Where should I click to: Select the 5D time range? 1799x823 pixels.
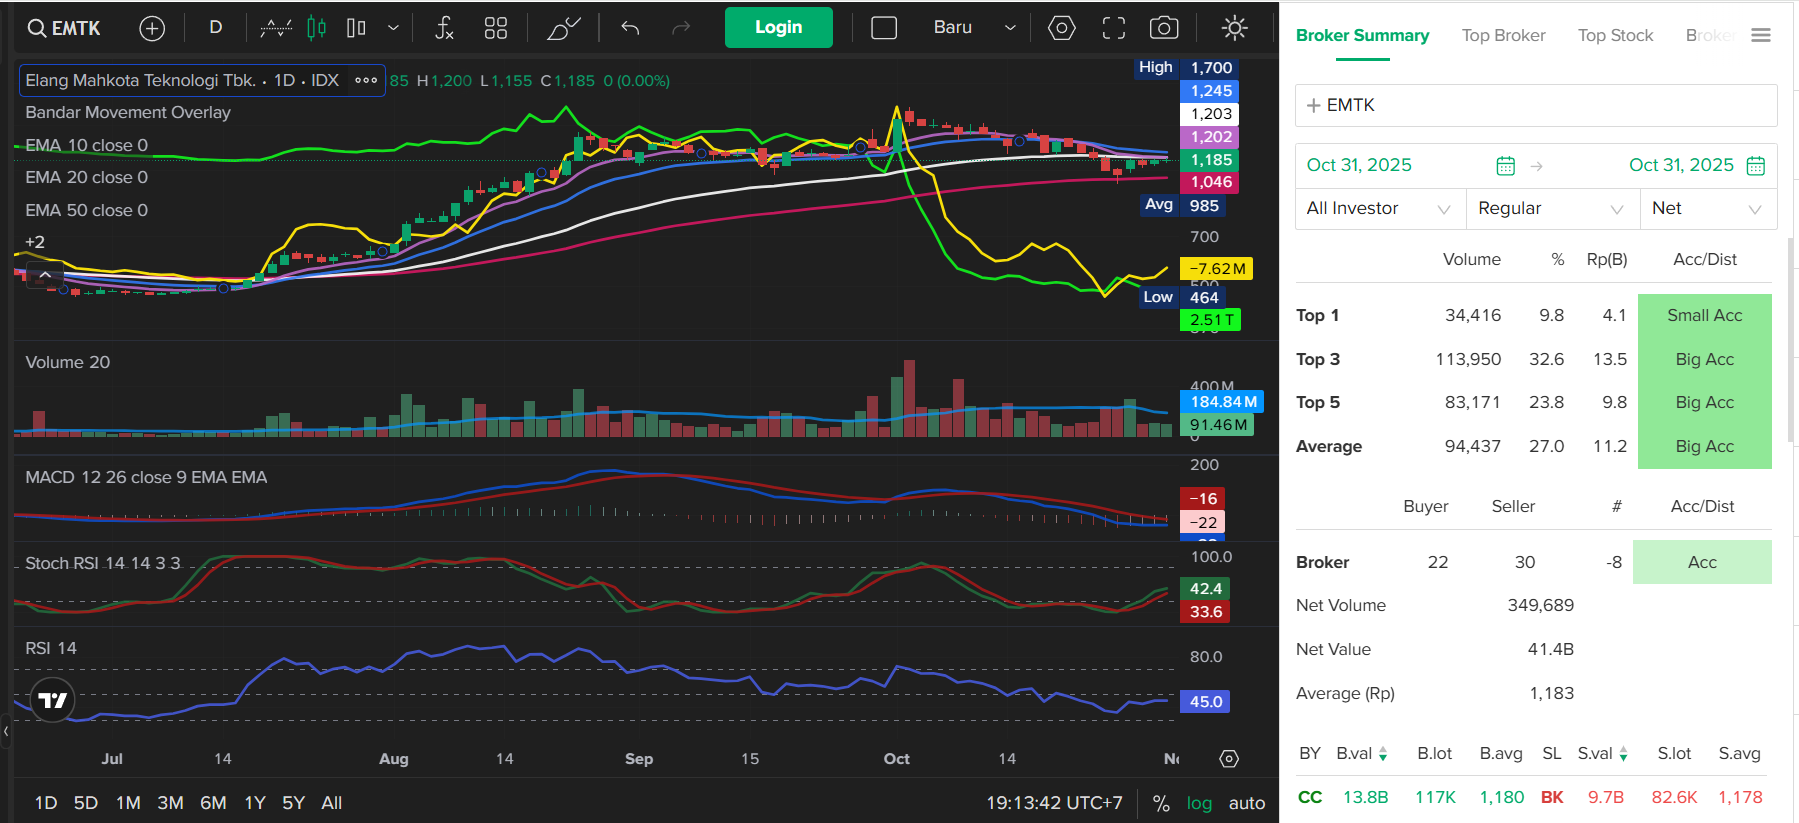click(86, 803)
